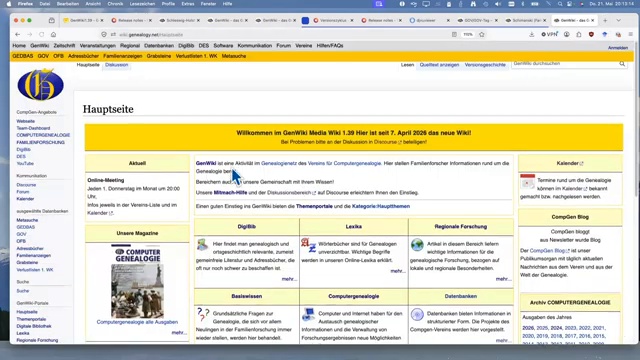This screenshot has width=640, height=360.
Task: Close the first GenWiki1.39 browser tab
Action: pos(102,20)
